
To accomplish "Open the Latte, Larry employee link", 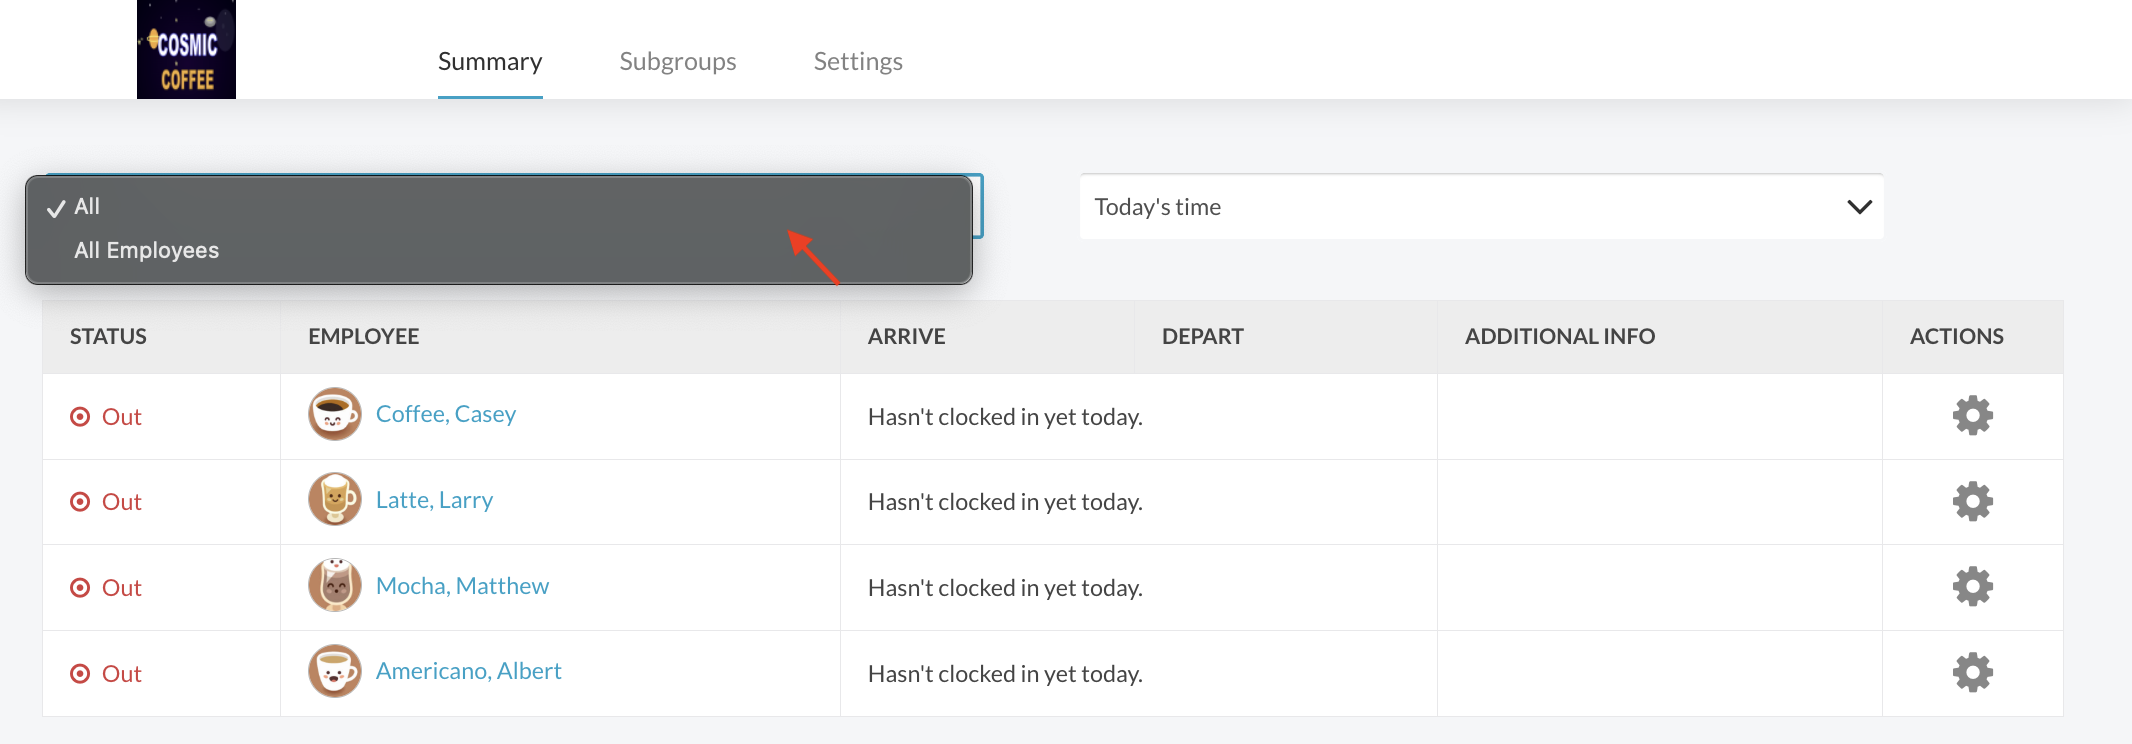I will point(434,500).
